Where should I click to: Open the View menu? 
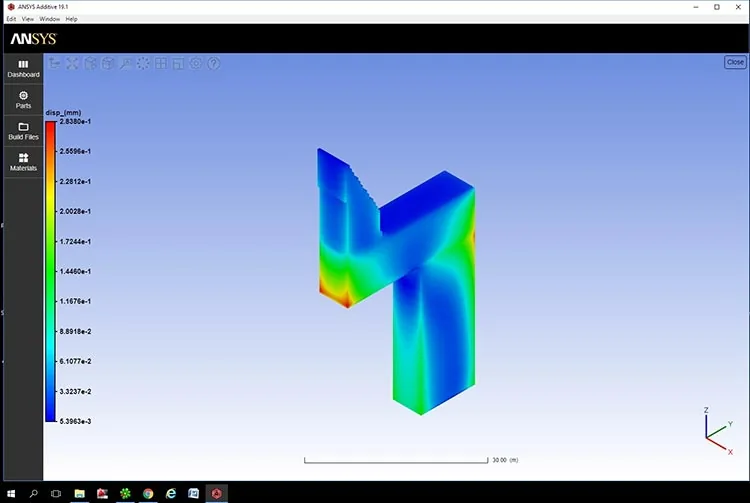pos(28,19)
